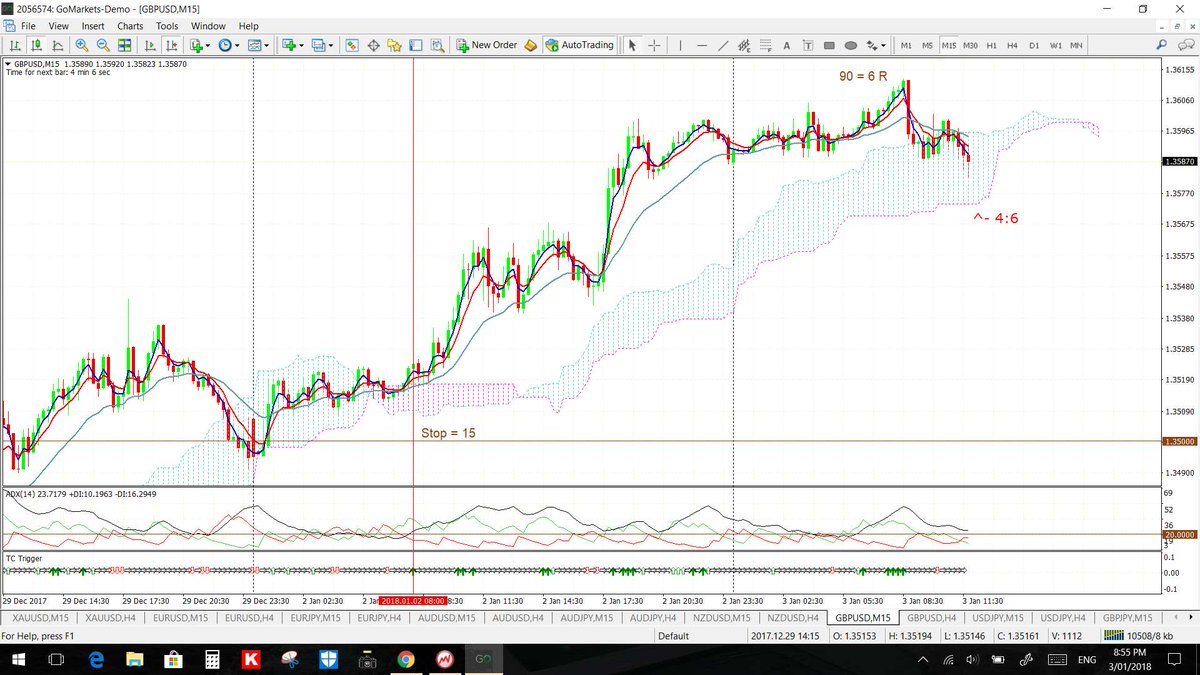This screenshot has height=675, width=1200.
Task: Select the cursor arrow tool
Action: coord(632,45)
